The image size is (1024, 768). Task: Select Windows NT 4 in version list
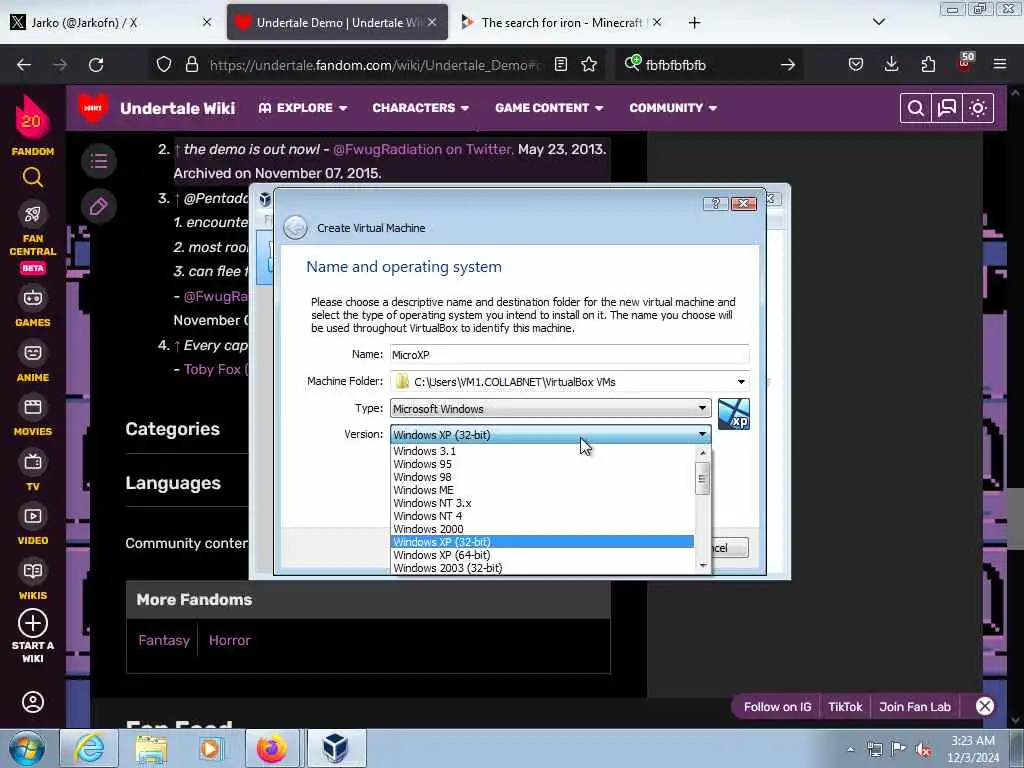(x=542, y=516)
